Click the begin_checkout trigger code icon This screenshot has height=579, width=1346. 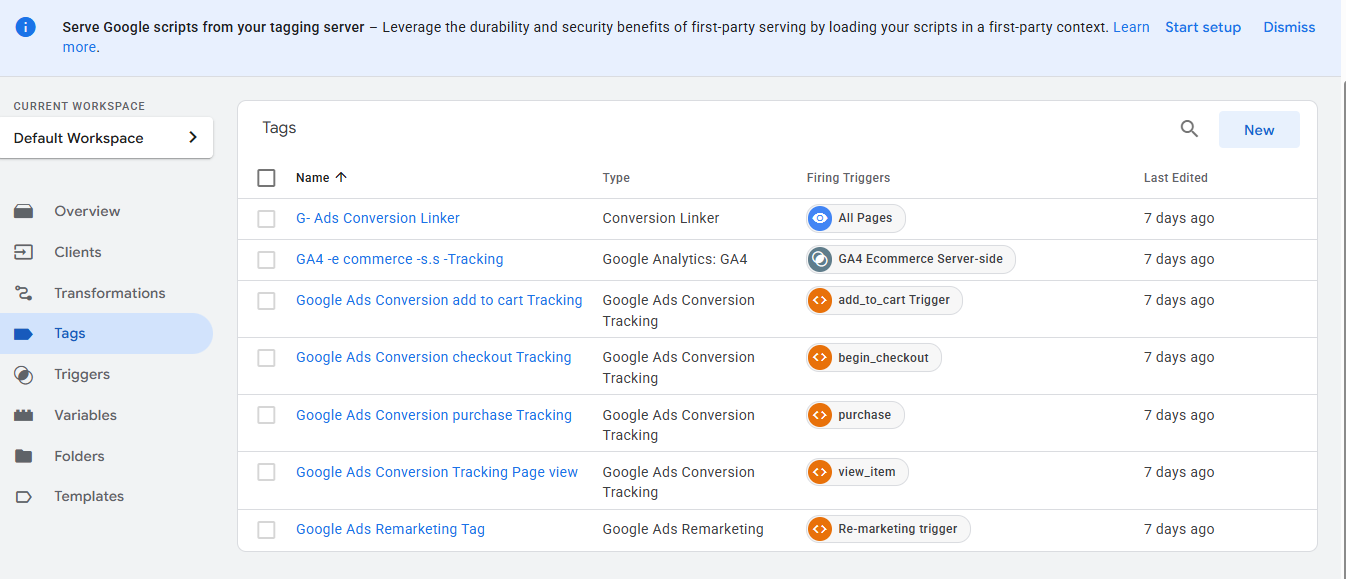(x=820, y=357)
